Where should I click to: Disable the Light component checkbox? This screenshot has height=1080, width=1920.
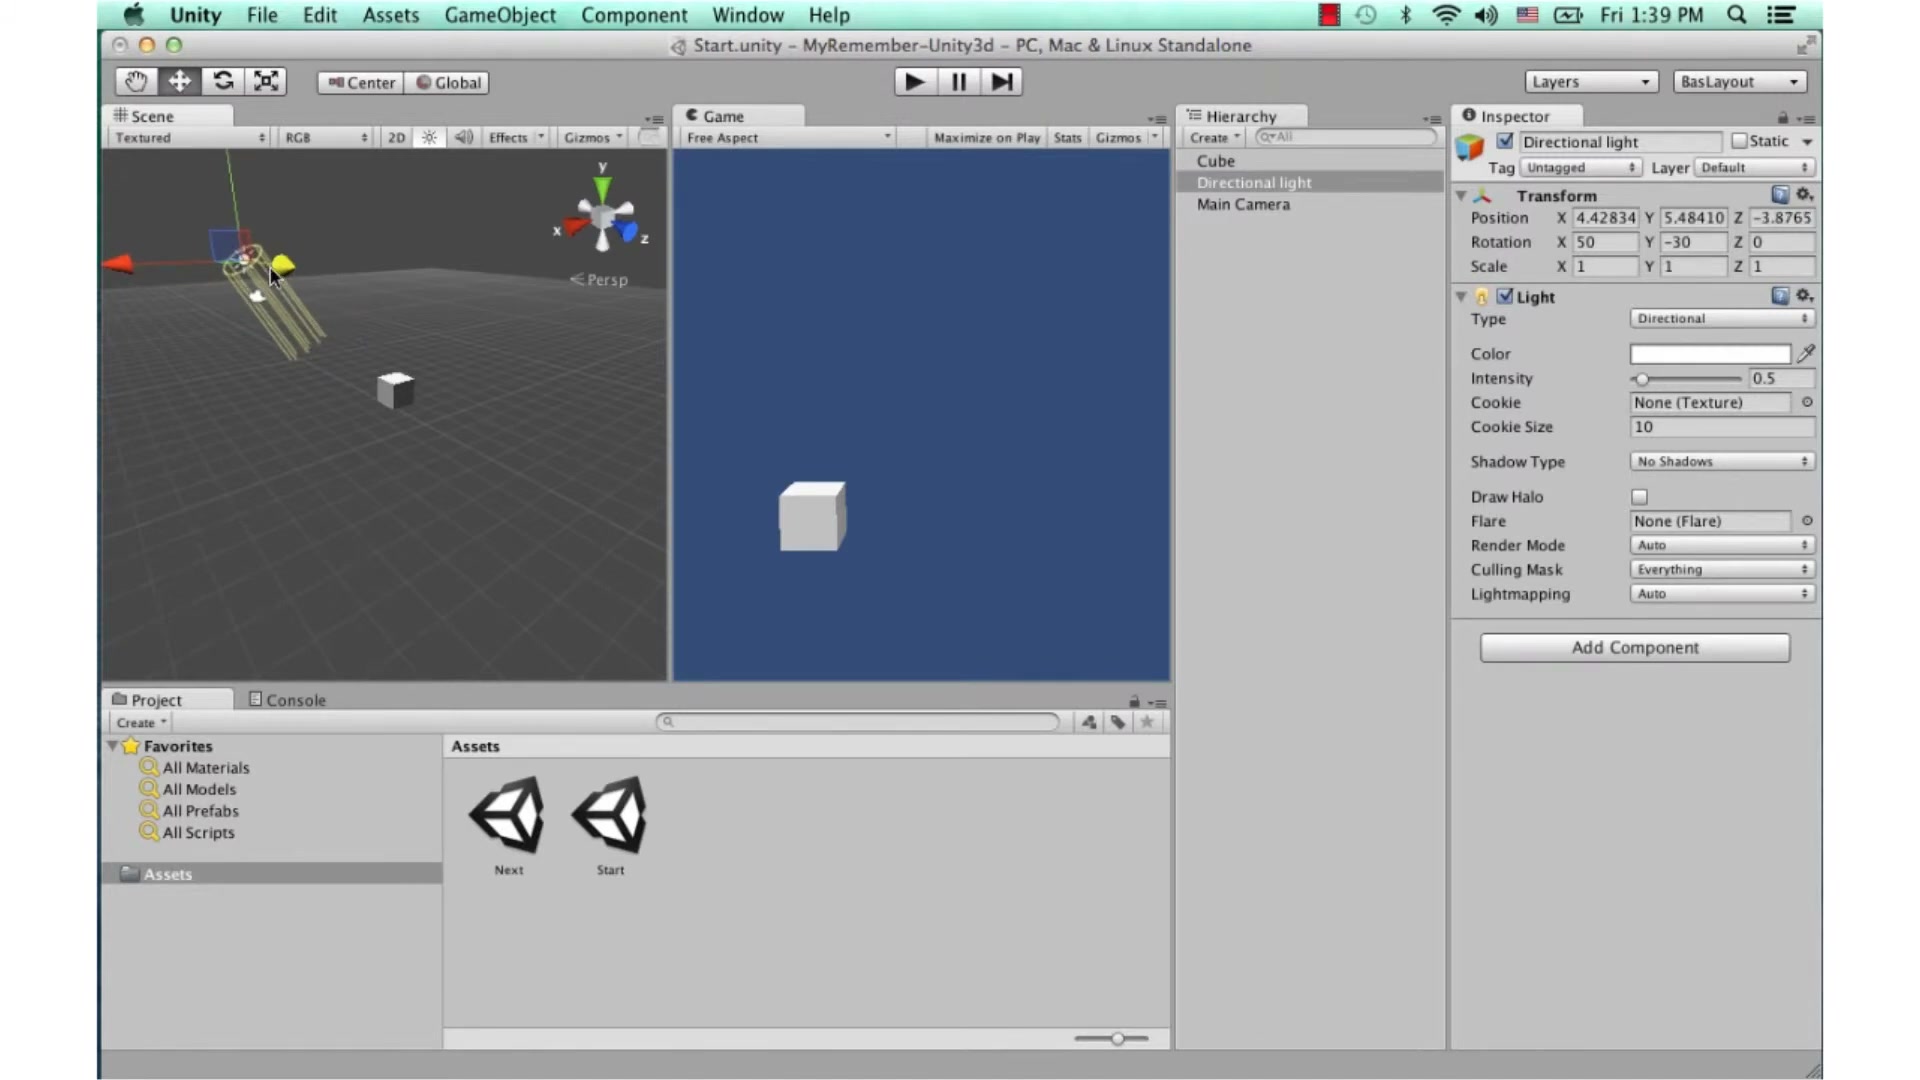pos(1505,296)
